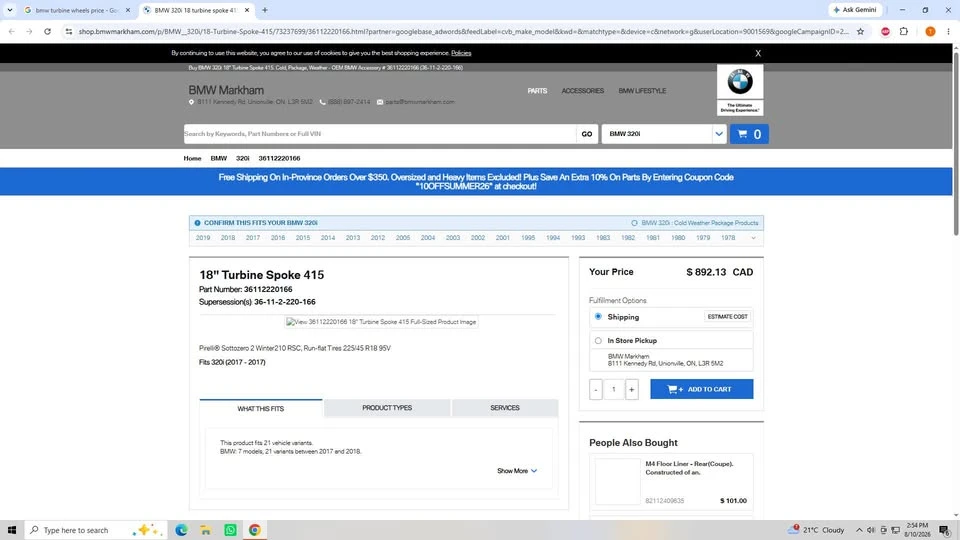Screen dimensions: 960x540
Task: Focus the keyword or part number search field
Action: (380, 134)
